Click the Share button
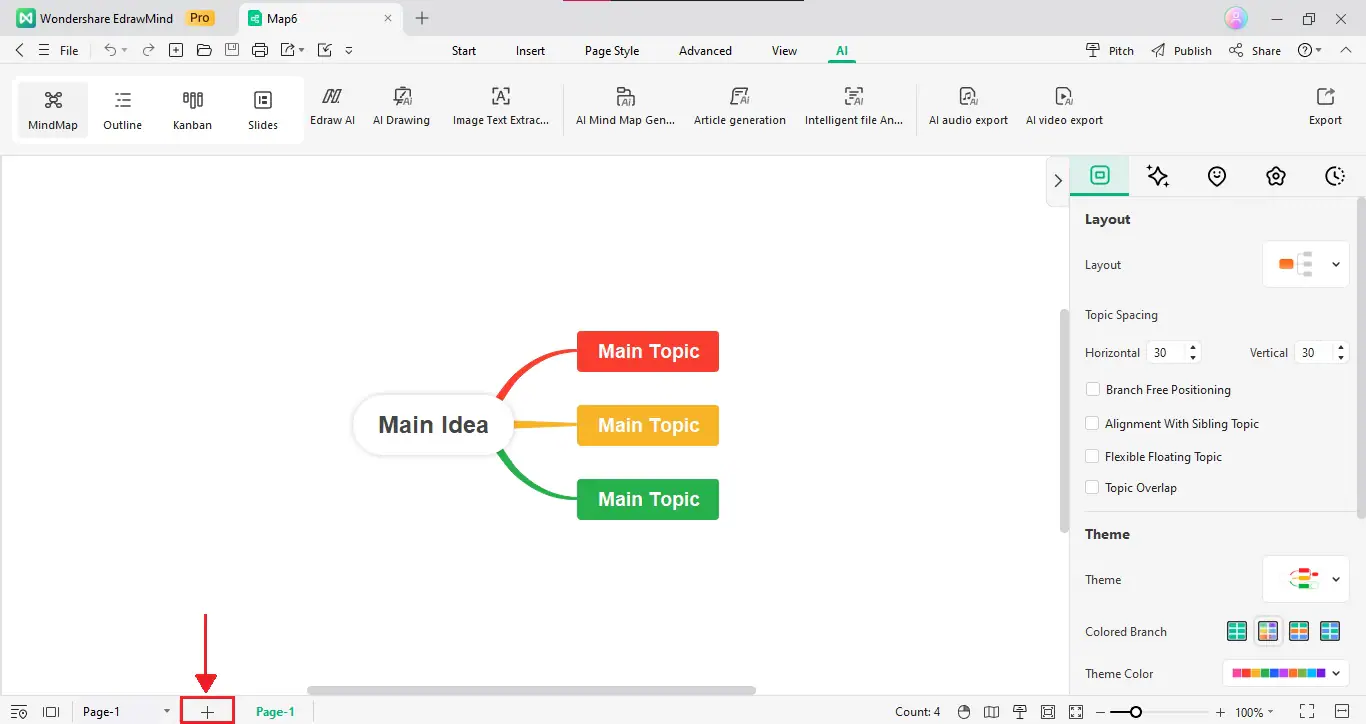 pos(1254,50)
